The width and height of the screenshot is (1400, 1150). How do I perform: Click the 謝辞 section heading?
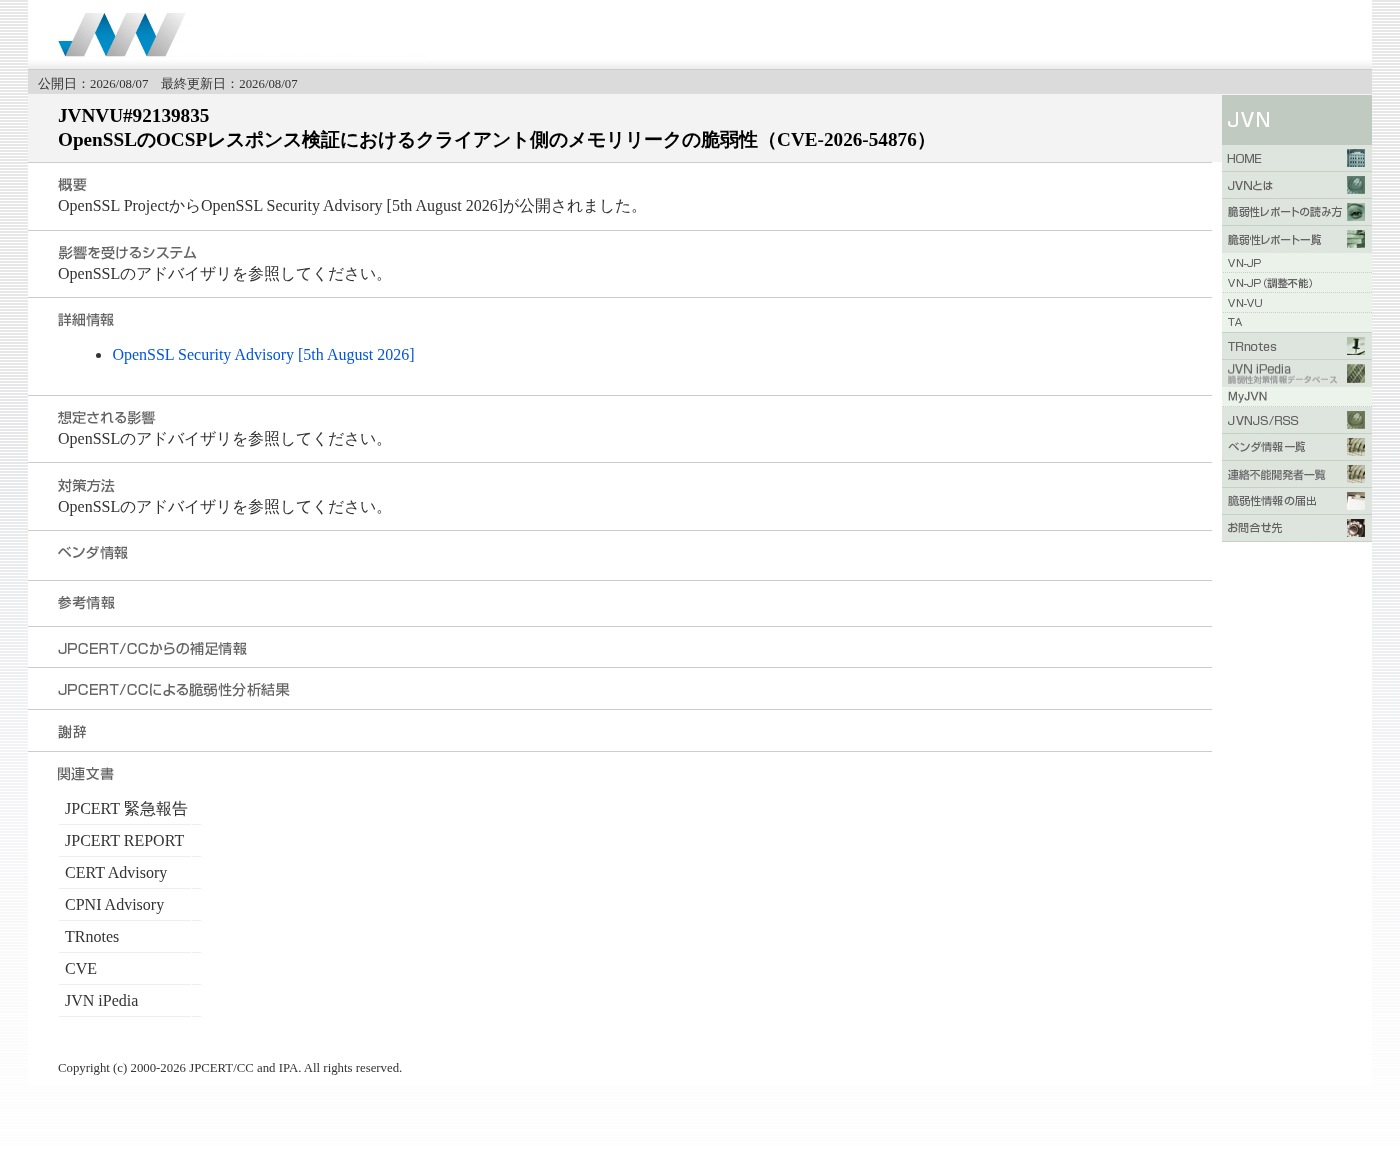coord(72,732)
